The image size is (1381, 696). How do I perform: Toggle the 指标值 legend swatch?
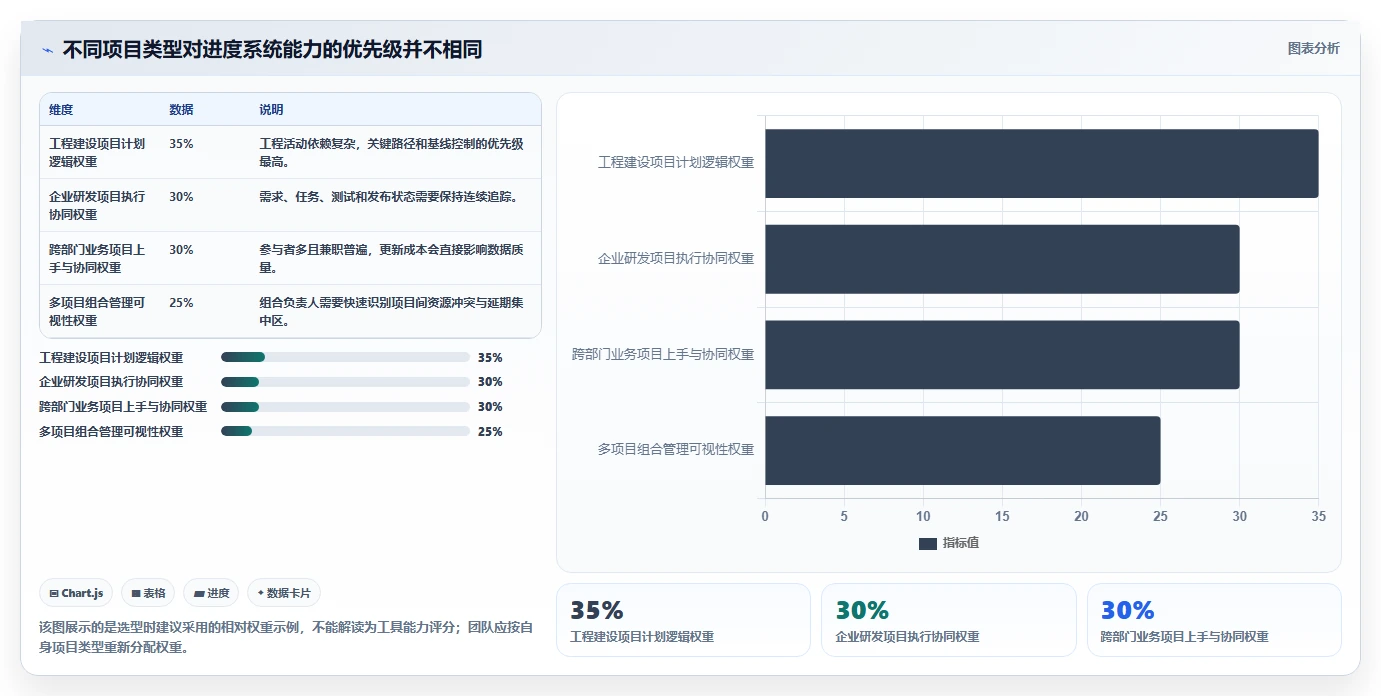(928, 543)
